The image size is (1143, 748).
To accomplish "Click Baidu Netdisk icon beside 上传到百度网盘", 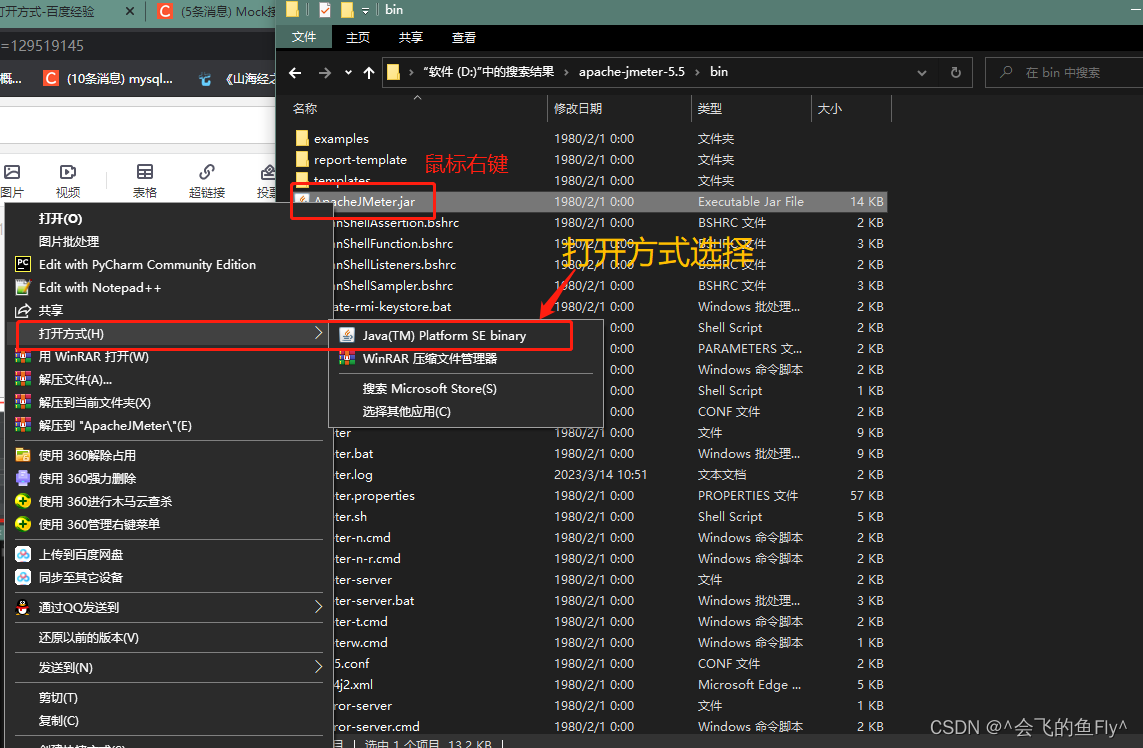I will pos(23,554).
